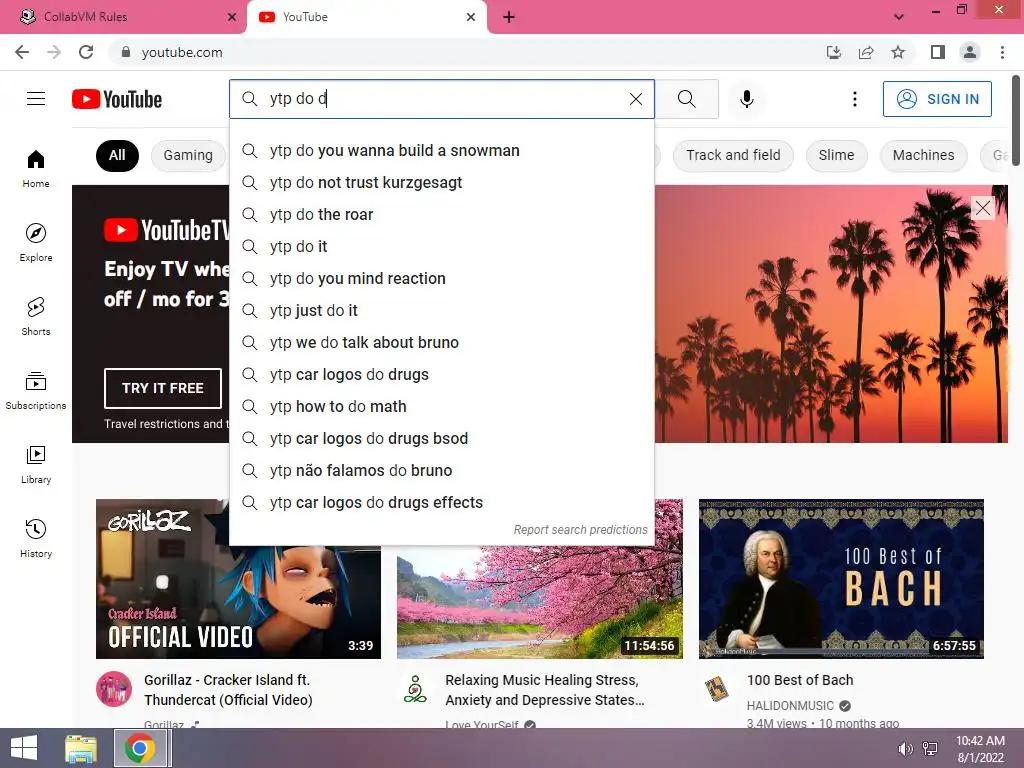Open the cherry blossom relaxing music thumbnail
The width and height of the screenshot is (1024, 768).
[539, 601]
